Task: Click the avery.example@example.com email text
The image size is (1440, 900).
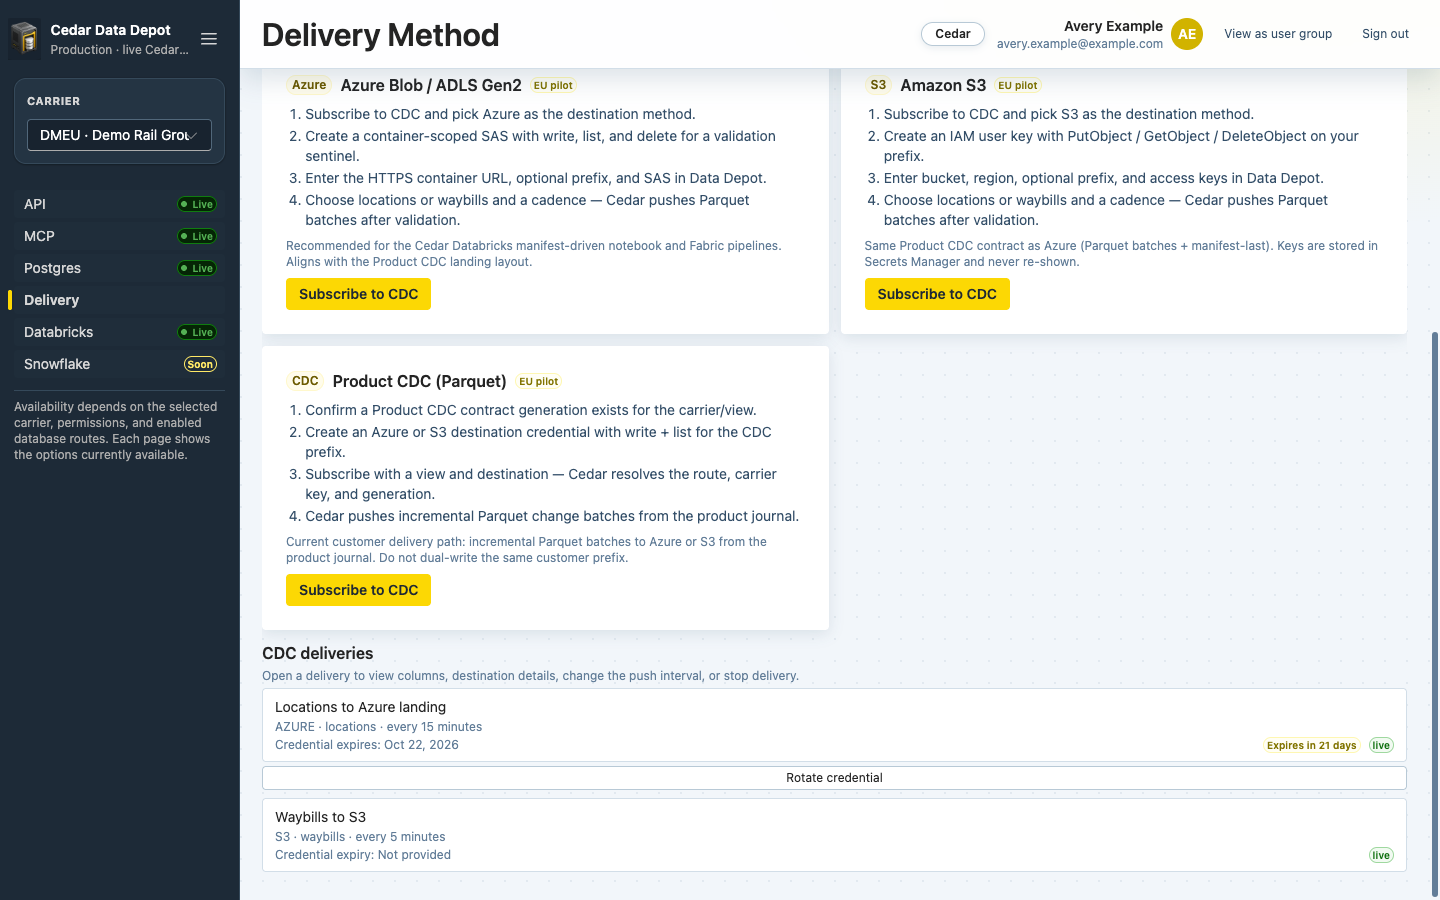Action: coord(1080,44)
